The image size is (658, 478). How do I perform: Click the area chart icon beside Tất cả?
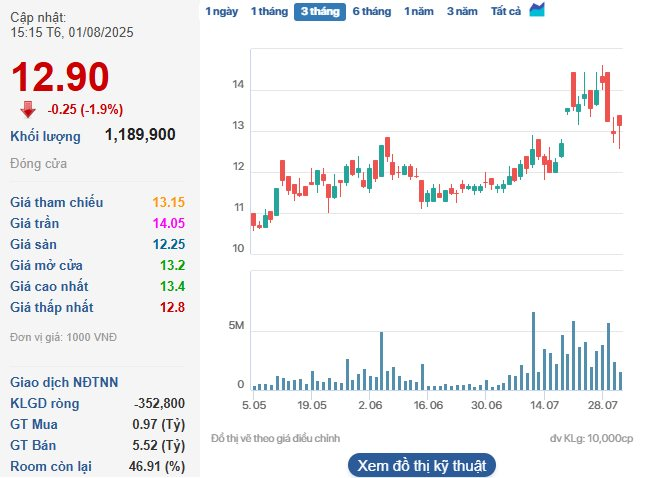pyautogui.click(x=537, y=11)
